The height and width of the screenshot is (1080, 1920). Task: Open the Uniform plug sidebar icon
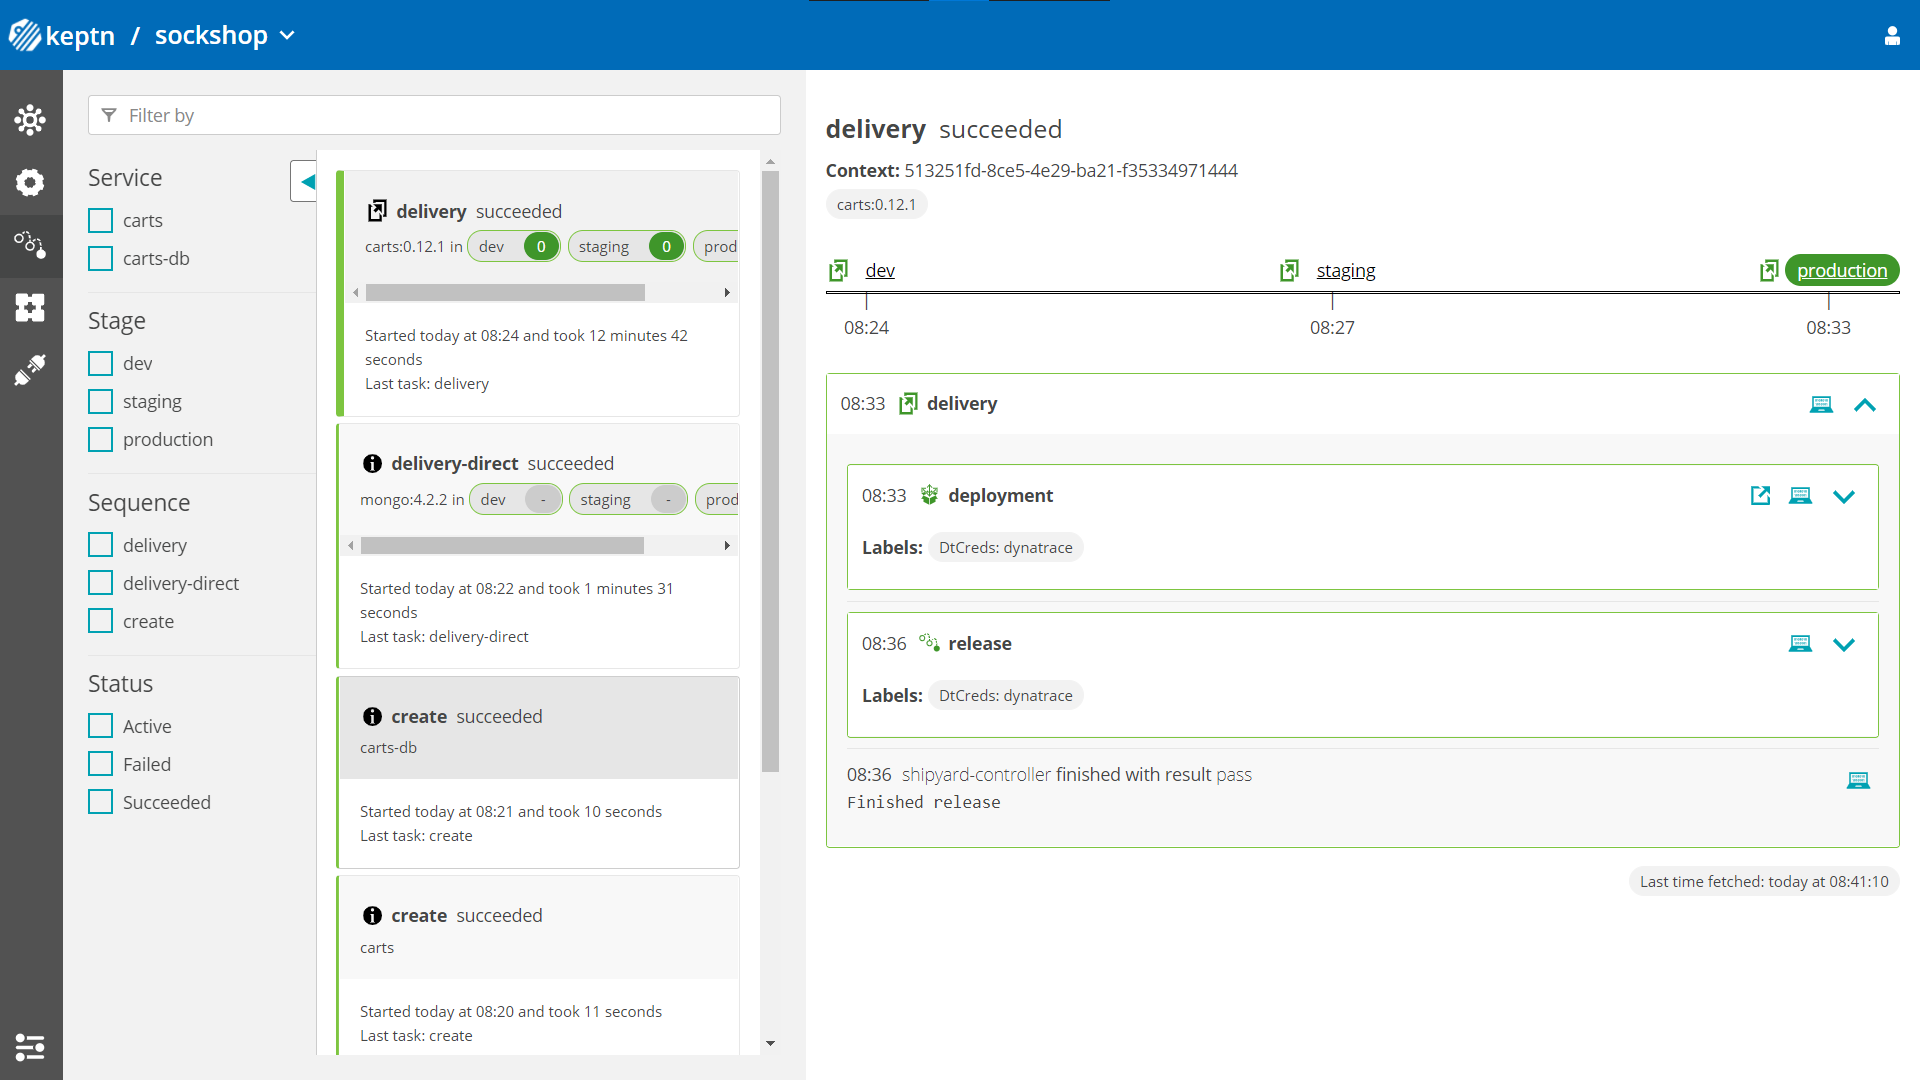coord(30,369)
